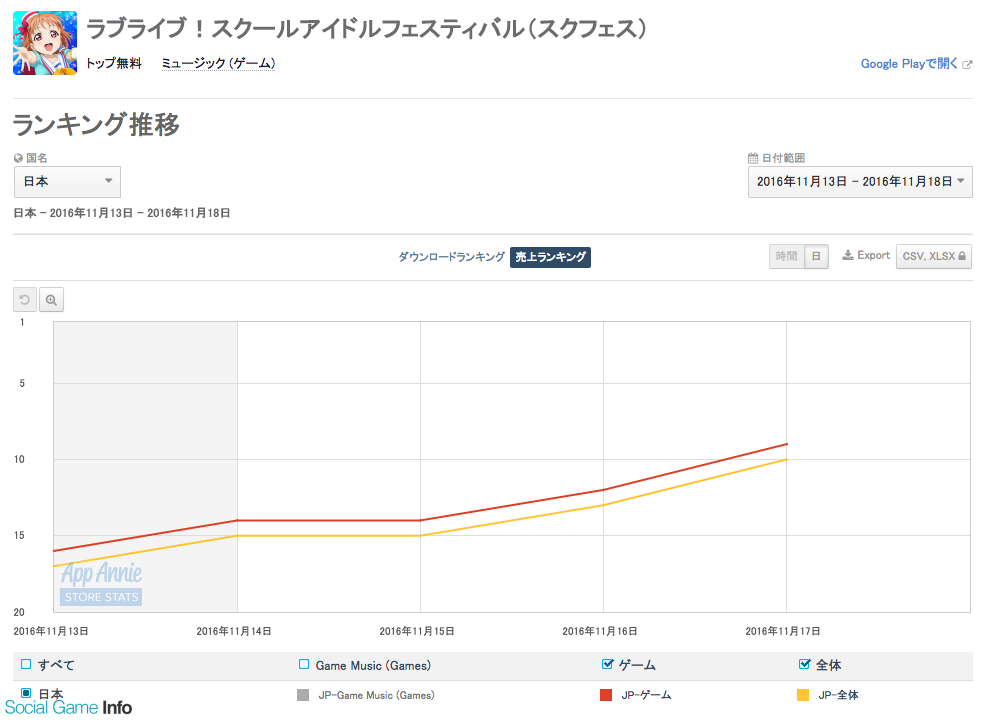Click the globe icon beside 国名
Image resolution: width=989 pixels, height=720 pixels.
click(x=18, y=158)
